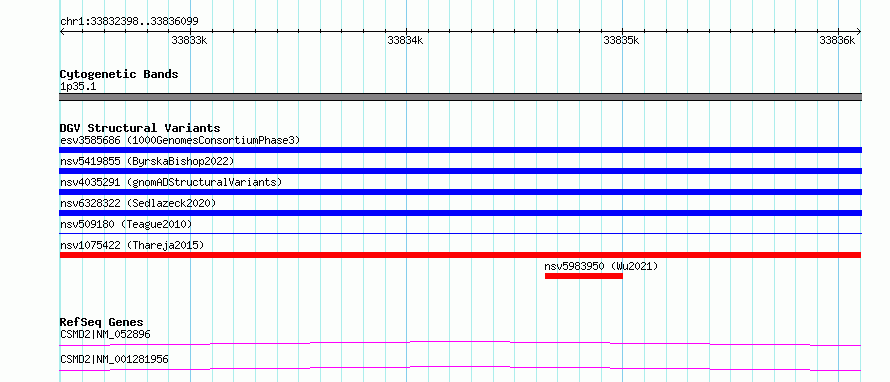The image size is (890, 382).
Task: Select the CSMD2 NM_052896 magenta gene line
Action: 460,343
